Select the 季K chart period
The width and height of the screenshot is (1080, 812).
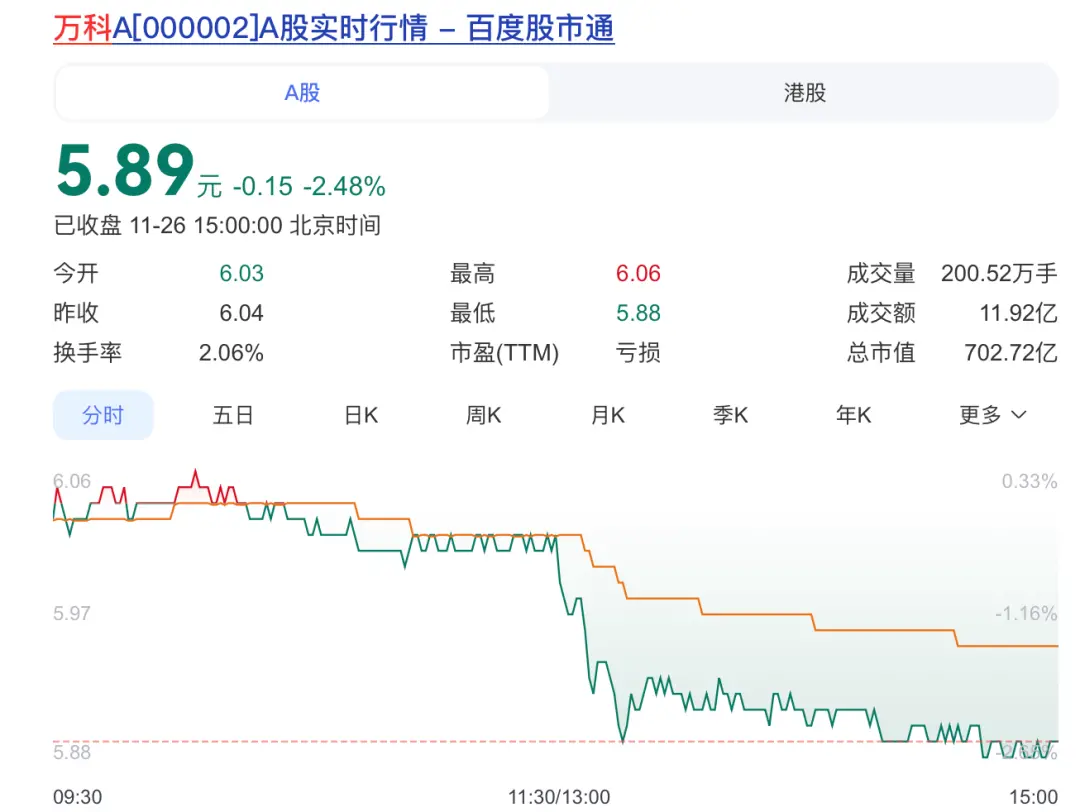coord(730,415)
